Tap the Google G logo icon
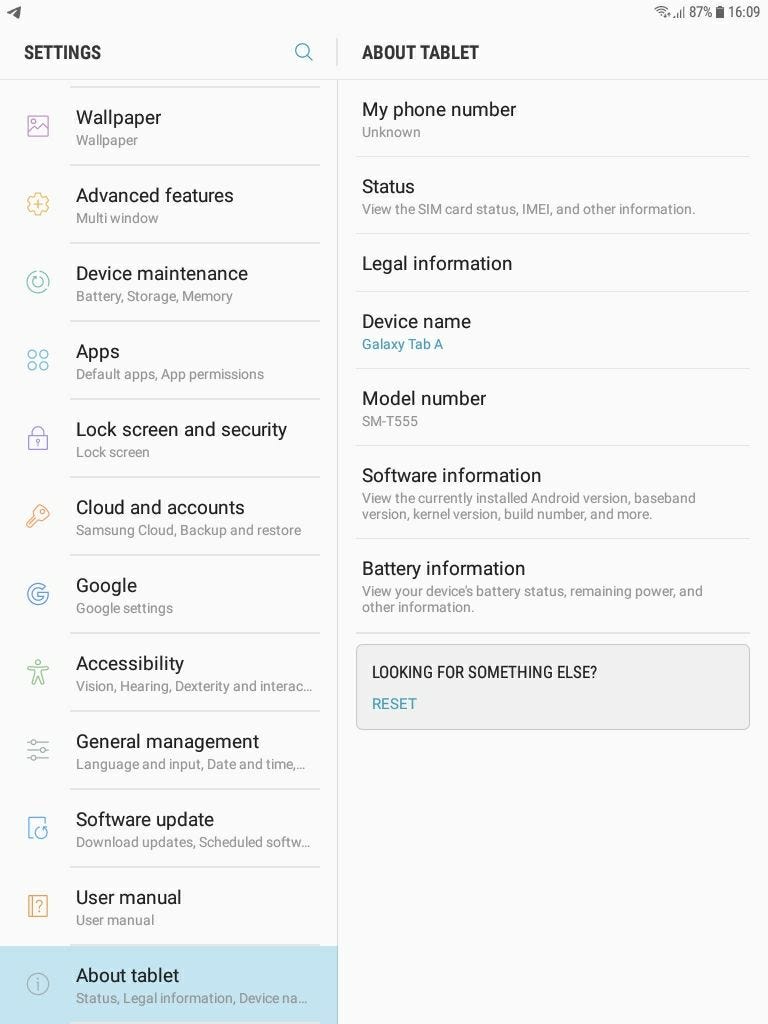 click(x=38, y=594)
